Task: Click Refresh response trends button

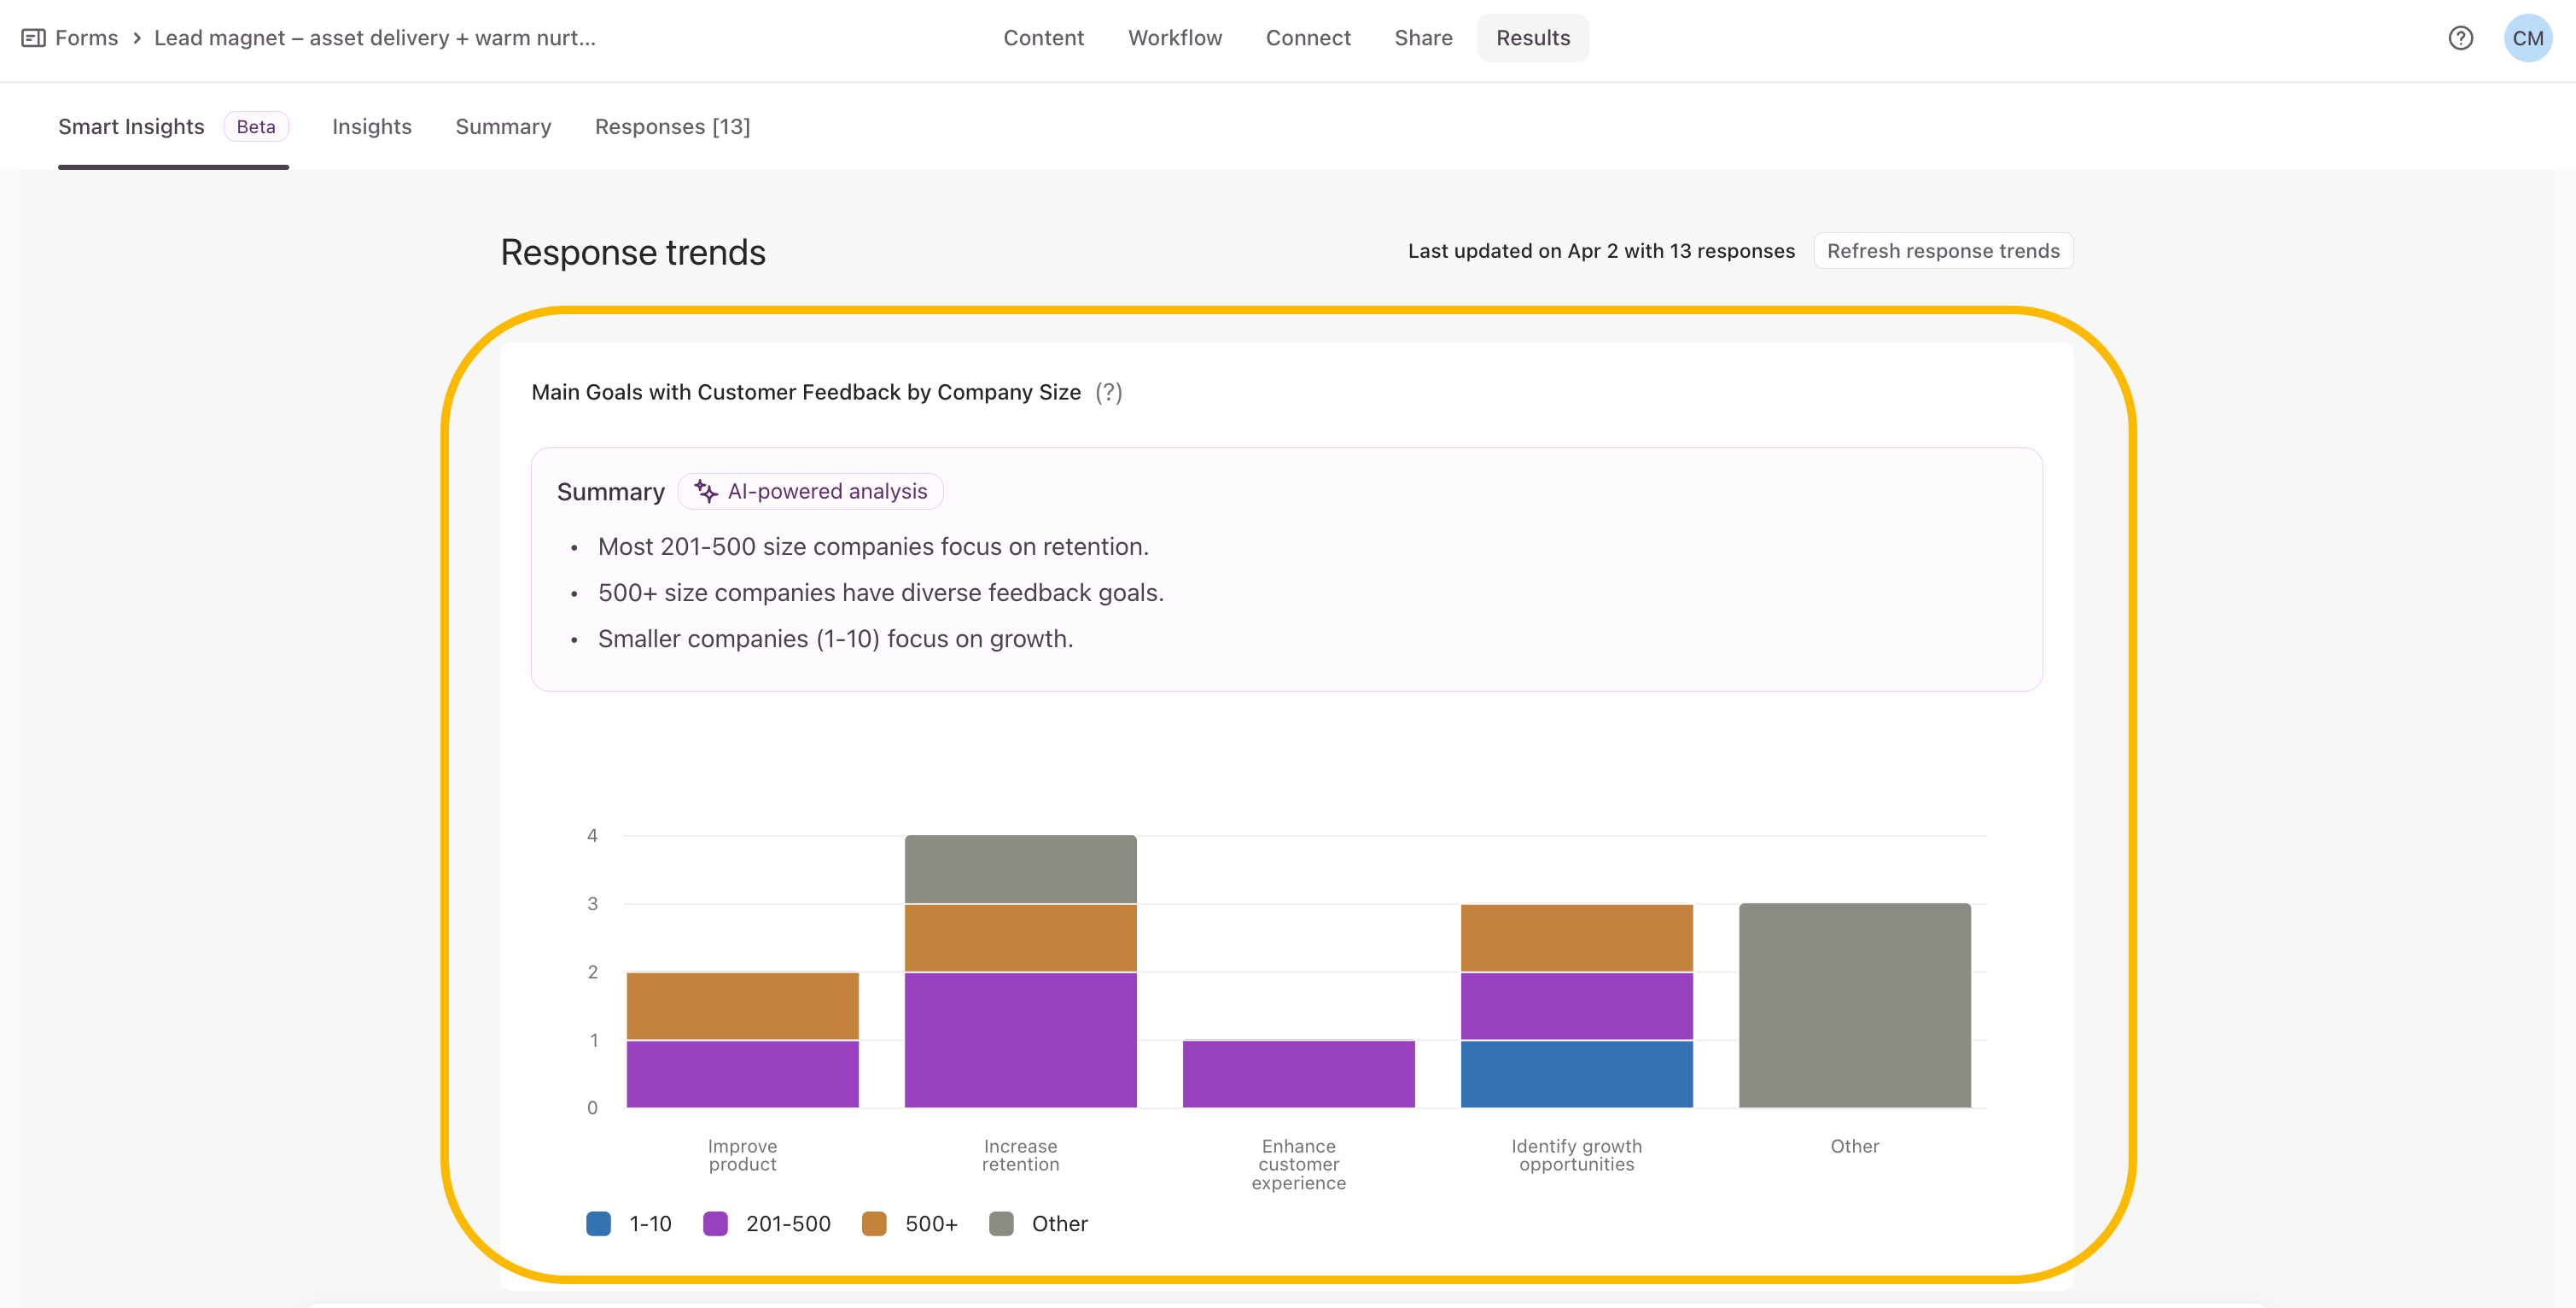Action: (1942, 251)
